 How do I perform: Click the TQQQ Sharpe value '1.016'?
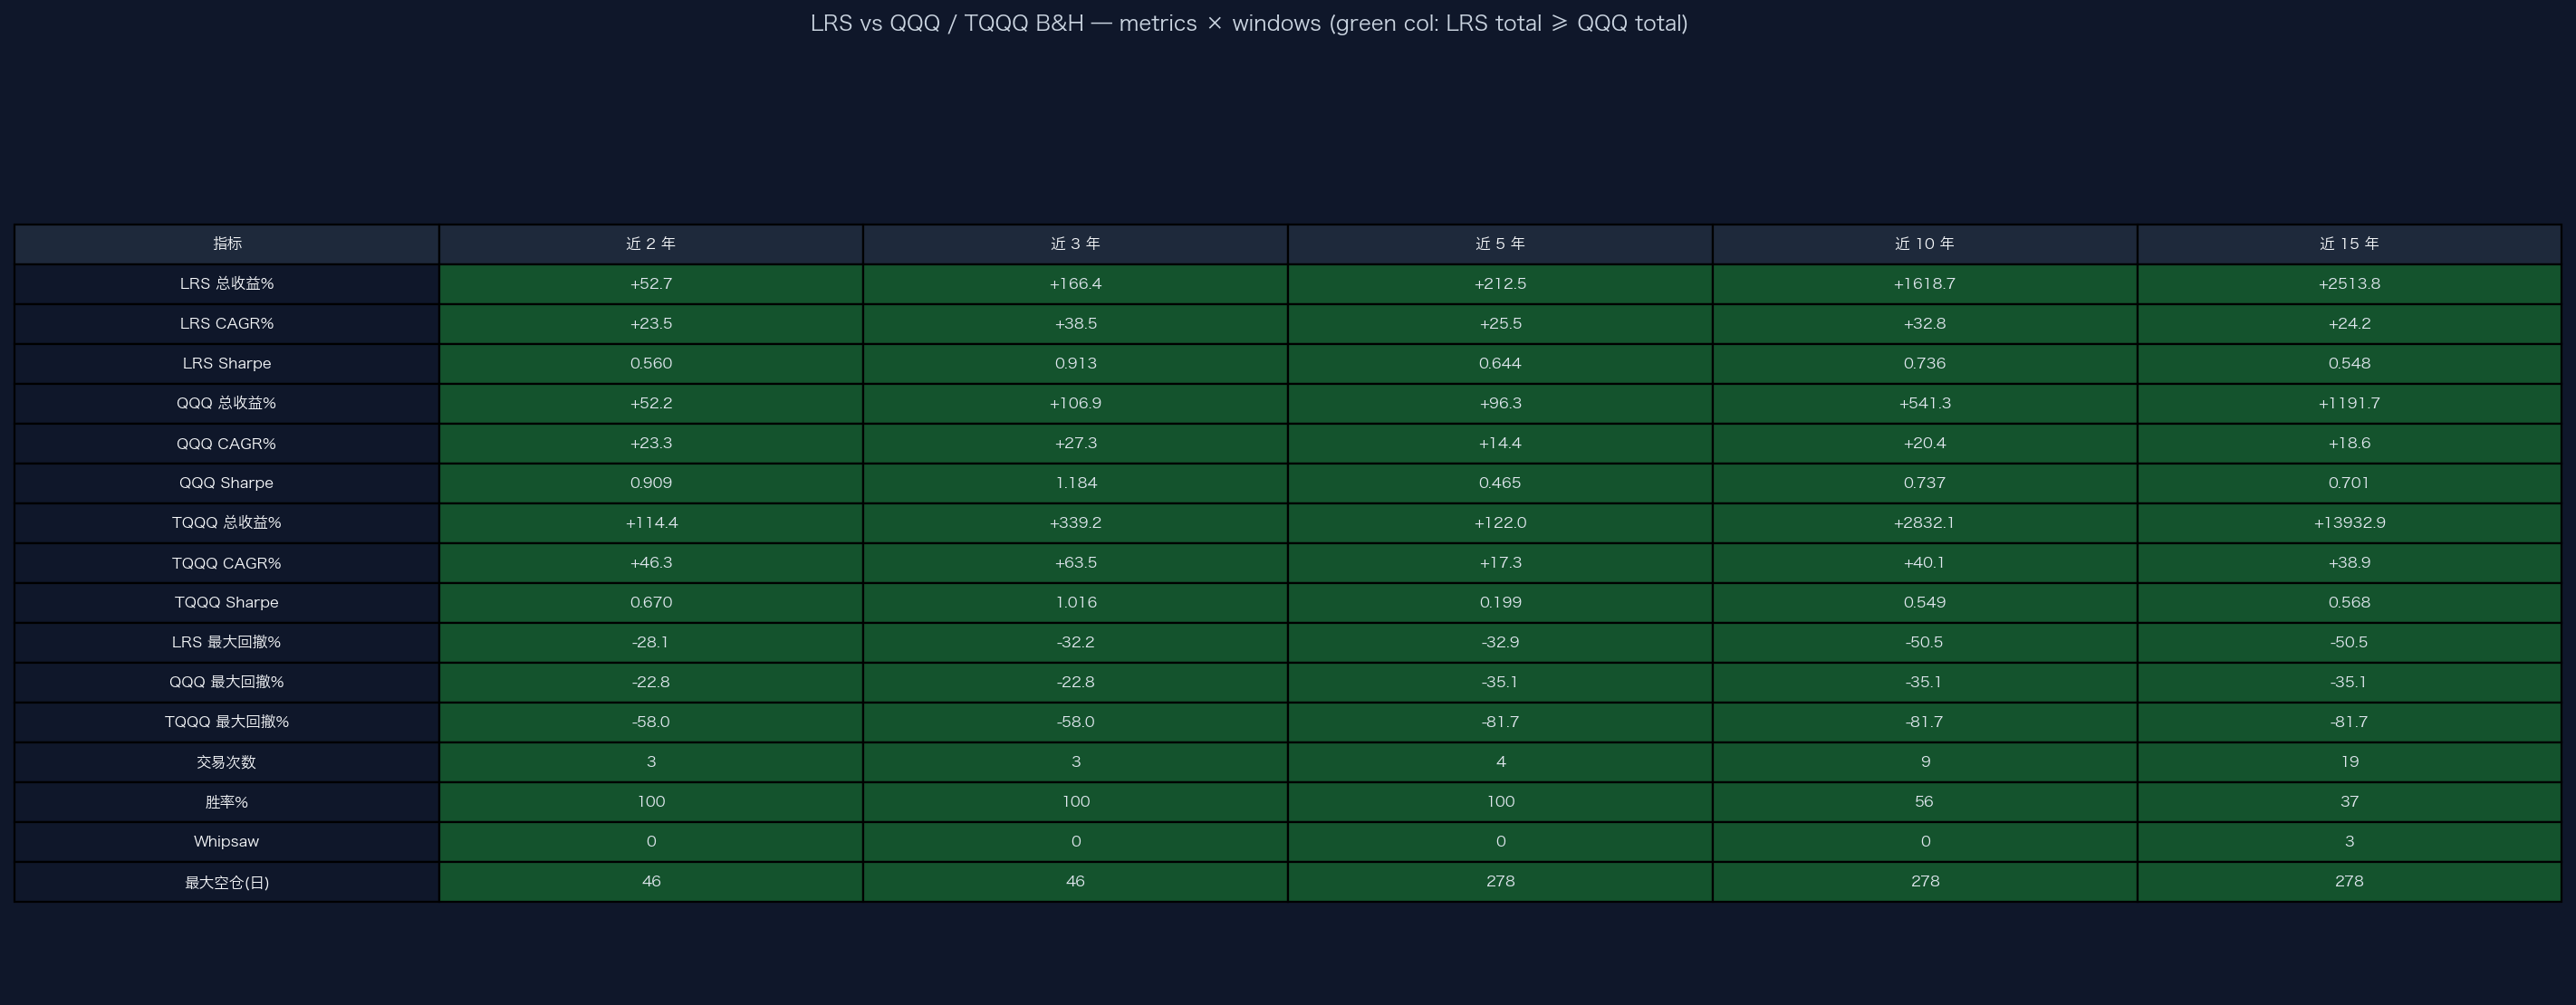pos(1075,603)
